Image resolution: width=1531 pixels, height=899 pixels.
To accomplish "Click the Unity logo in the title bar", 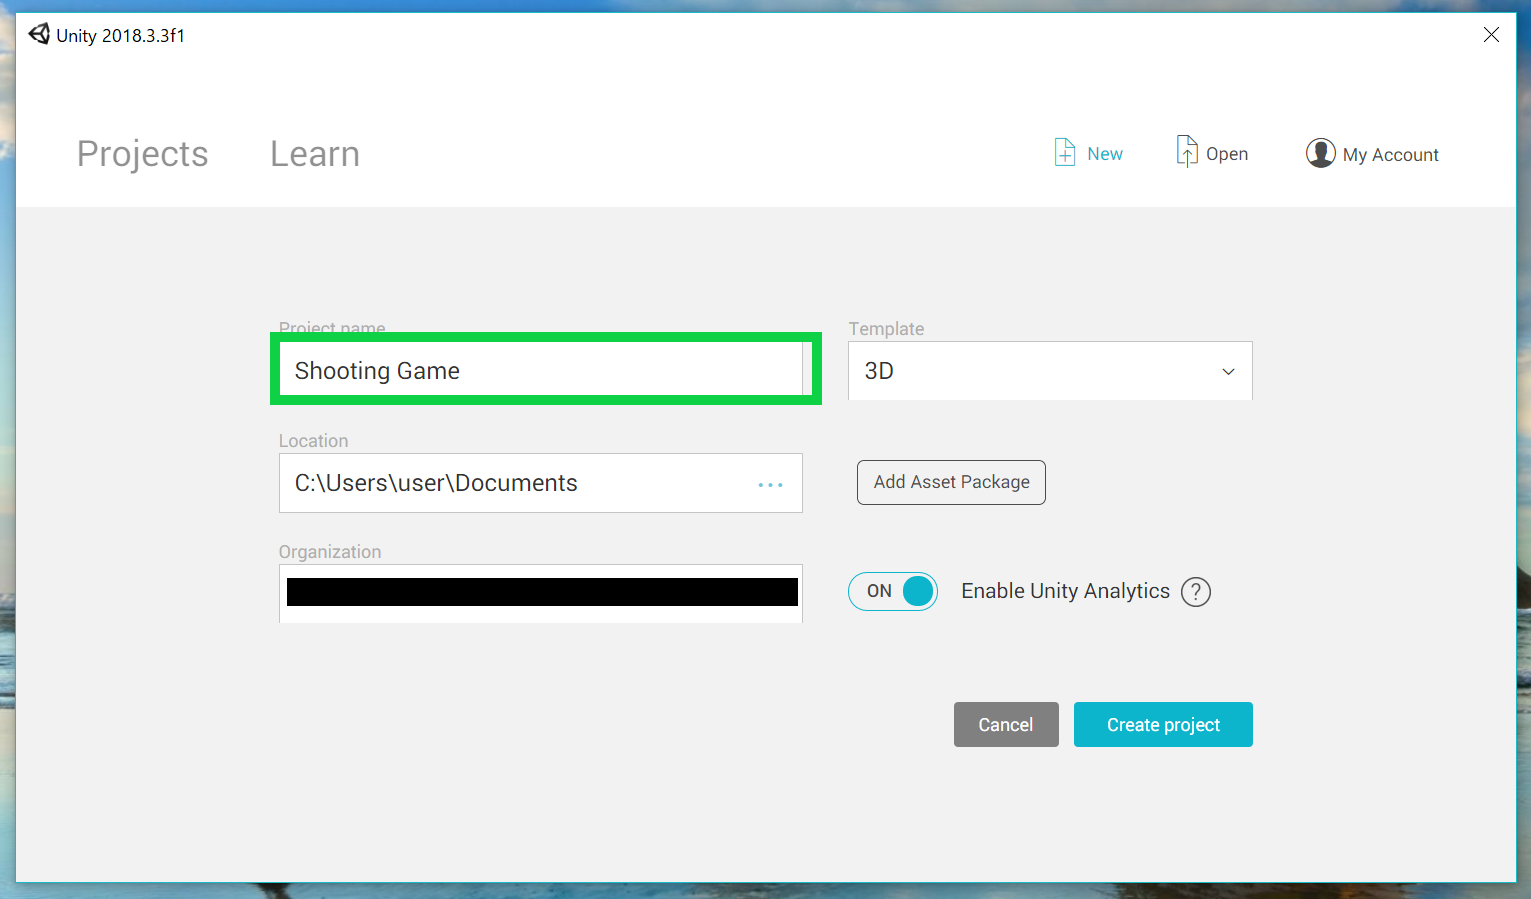I will click(39, 35).
